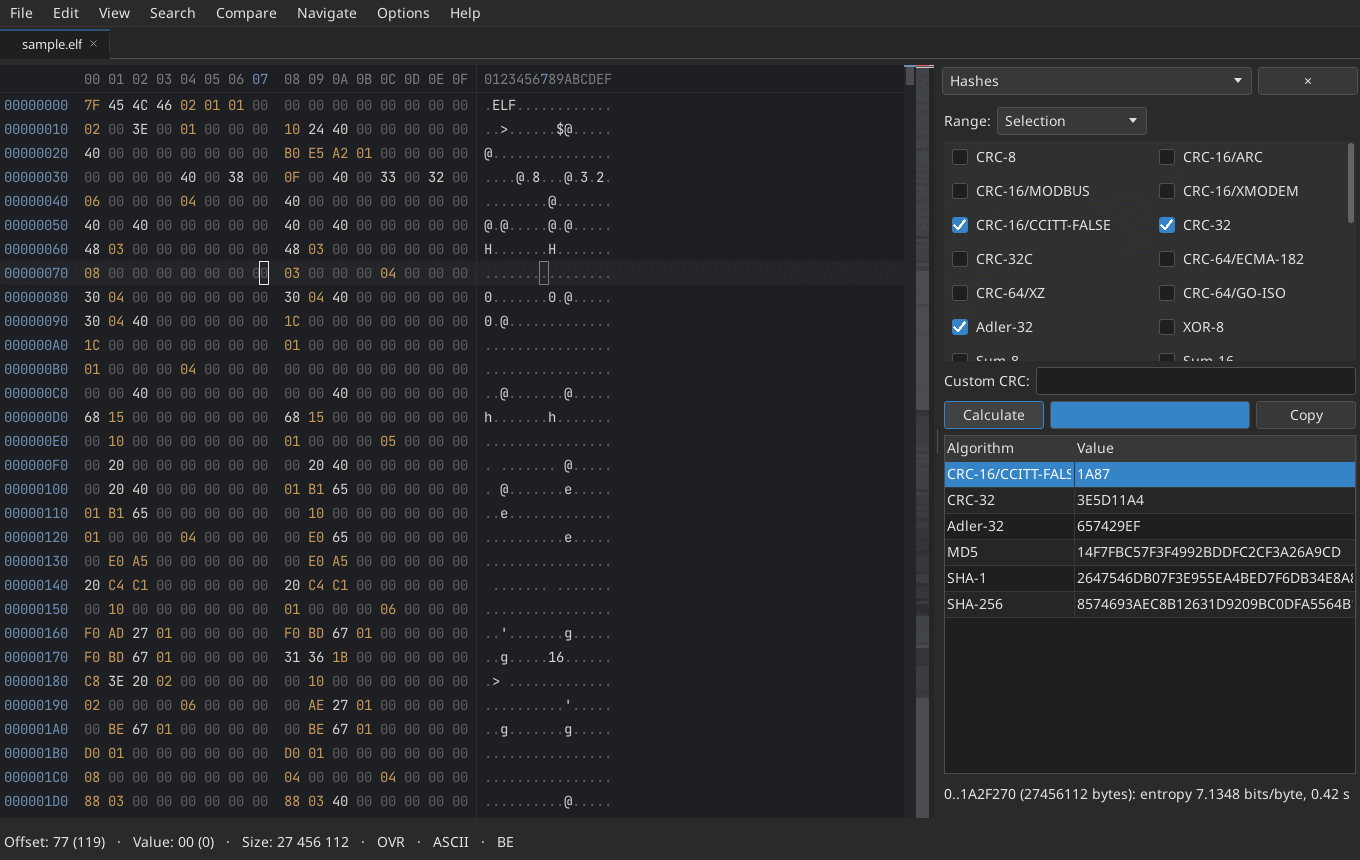Click the Algorithm column header

pos(1009,448)
